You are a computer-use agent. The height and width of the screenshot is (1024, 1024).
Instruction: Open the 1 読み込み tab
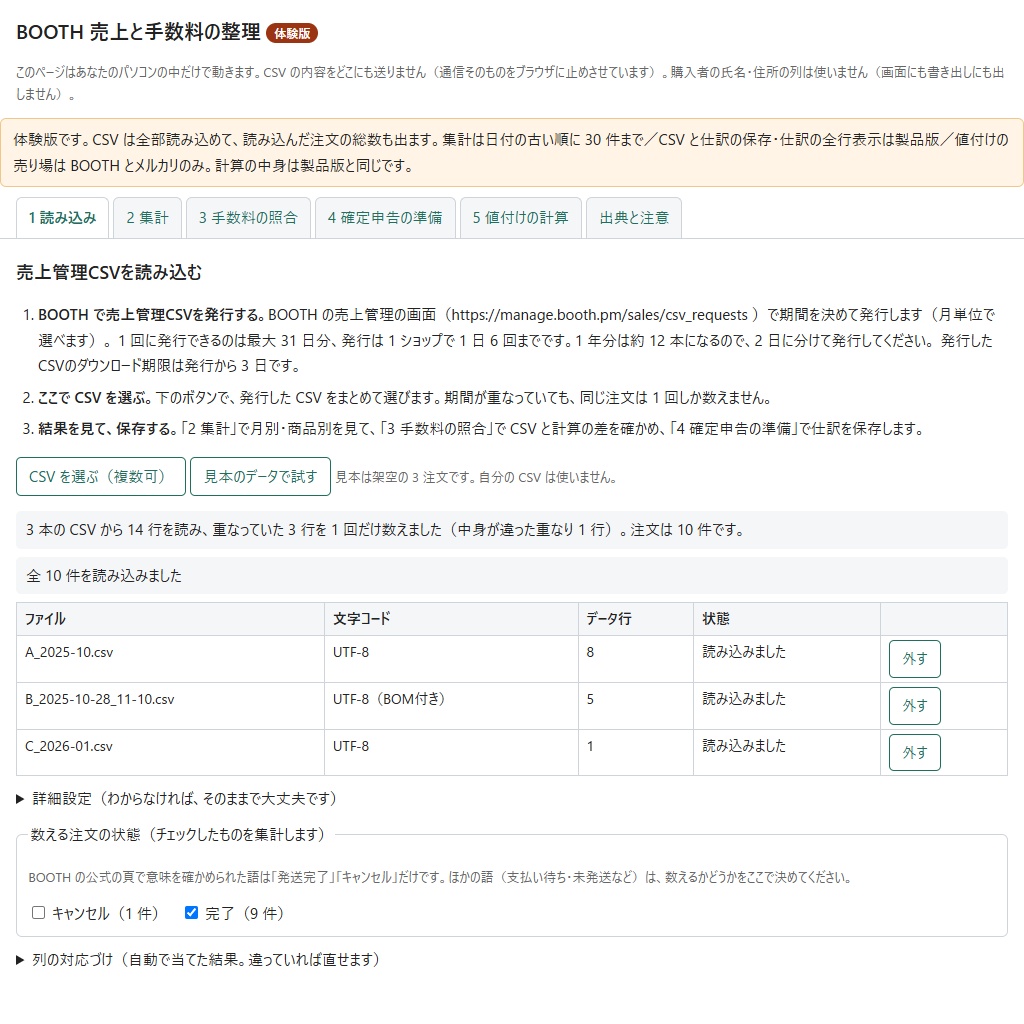[x=62, y=218]
